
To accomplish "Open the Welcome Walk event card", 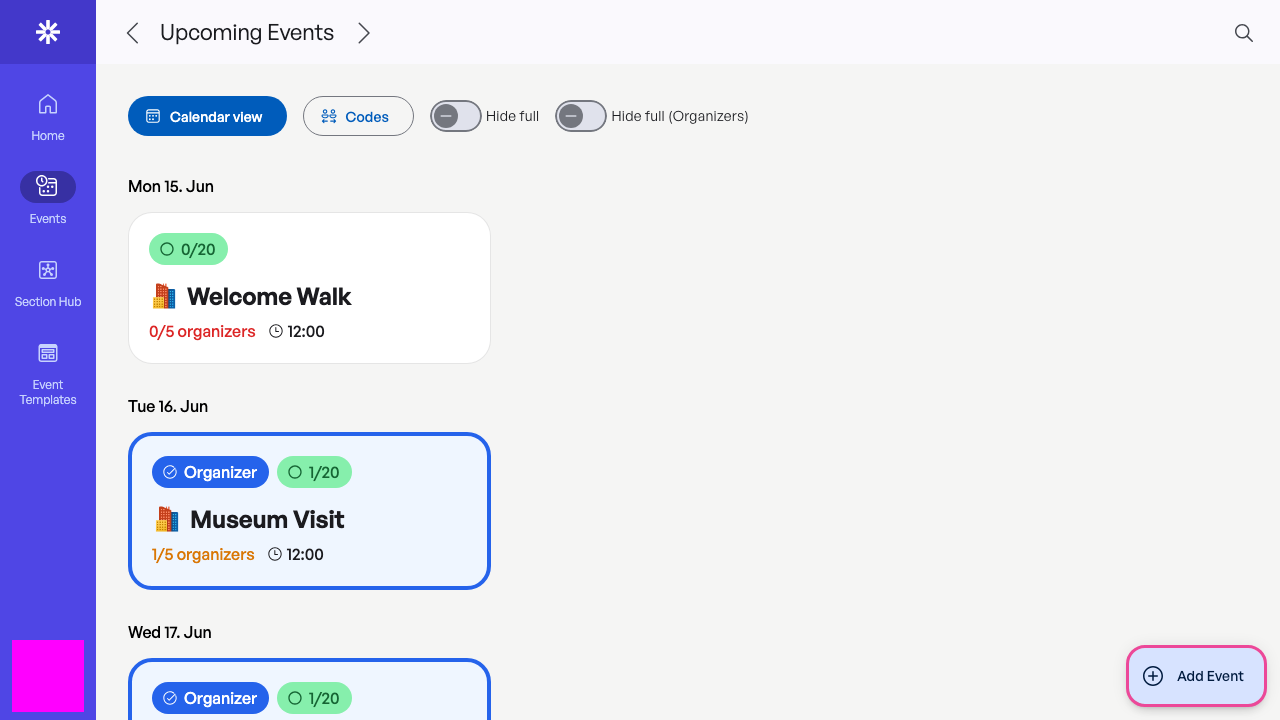I will coord(309,288).
